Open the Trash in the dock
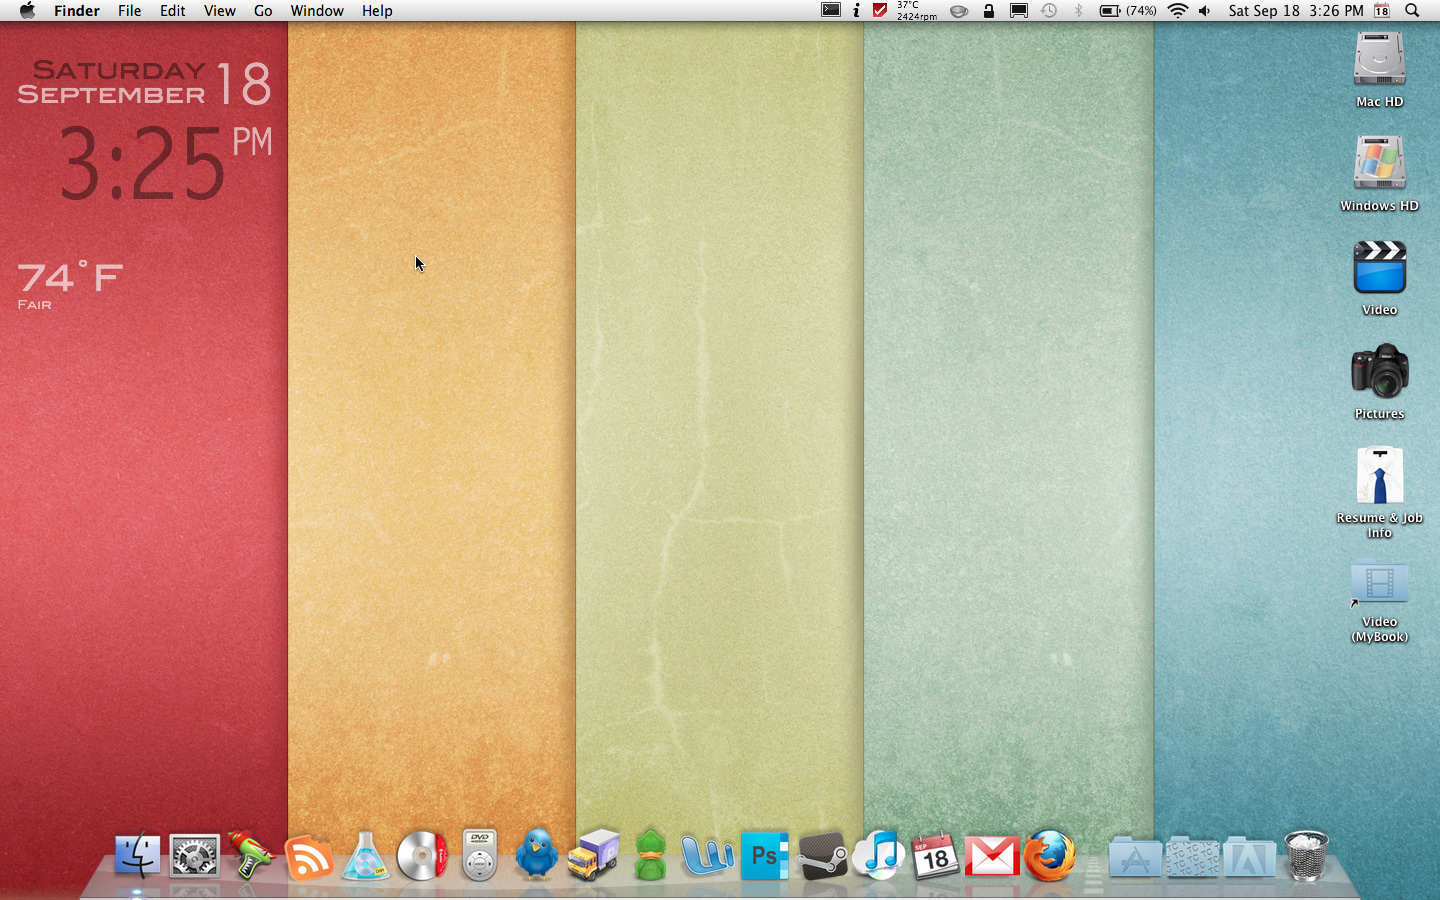Screen dimensions: 1440x900 coord(1306,856)
